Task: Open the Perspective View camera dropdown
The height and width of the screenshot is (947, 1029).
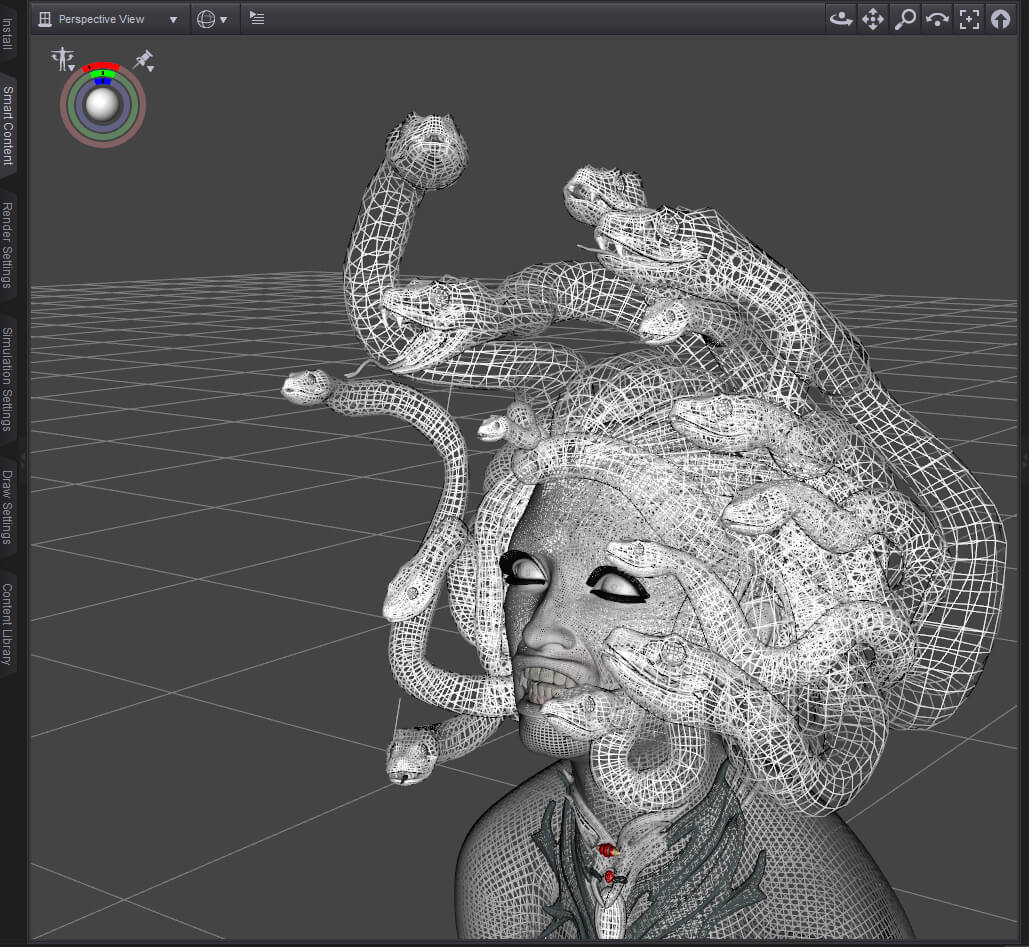Action: [109, 19]
